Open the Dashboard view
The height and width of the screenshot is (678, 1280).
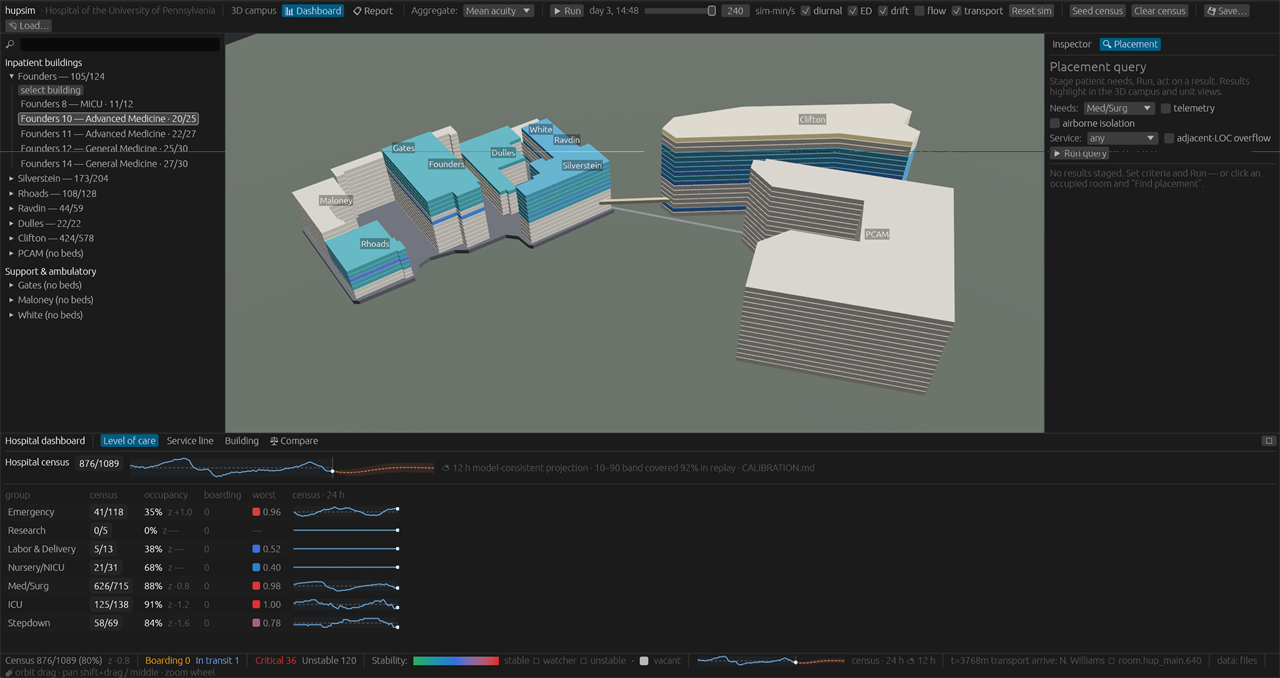tap(312, 11)
